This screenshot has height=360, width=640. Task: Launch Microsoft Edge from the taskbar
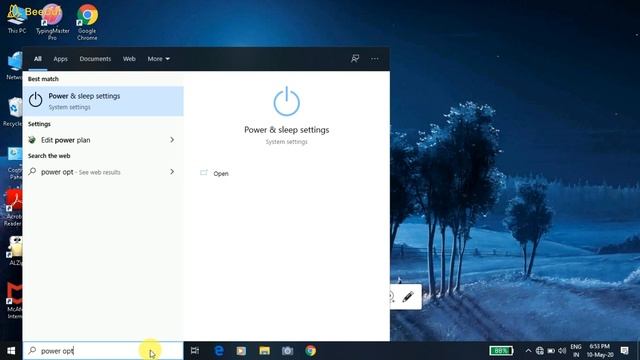pyautogui.click(x=219, y=351)
